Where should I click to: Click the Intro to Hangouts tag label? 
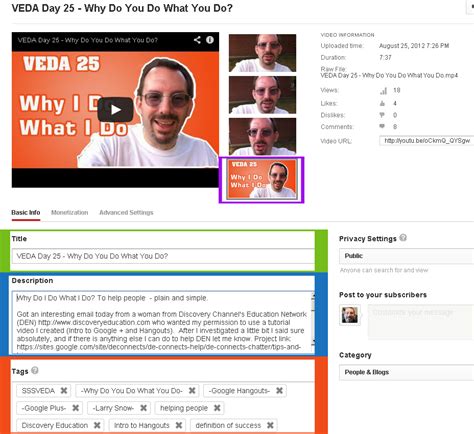point(142,425)
